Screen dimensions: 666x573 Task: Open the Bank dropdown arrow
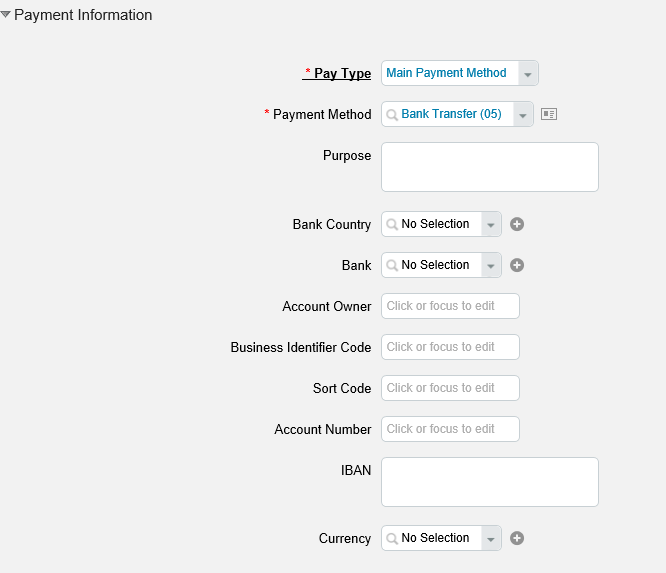pos(491,265)
